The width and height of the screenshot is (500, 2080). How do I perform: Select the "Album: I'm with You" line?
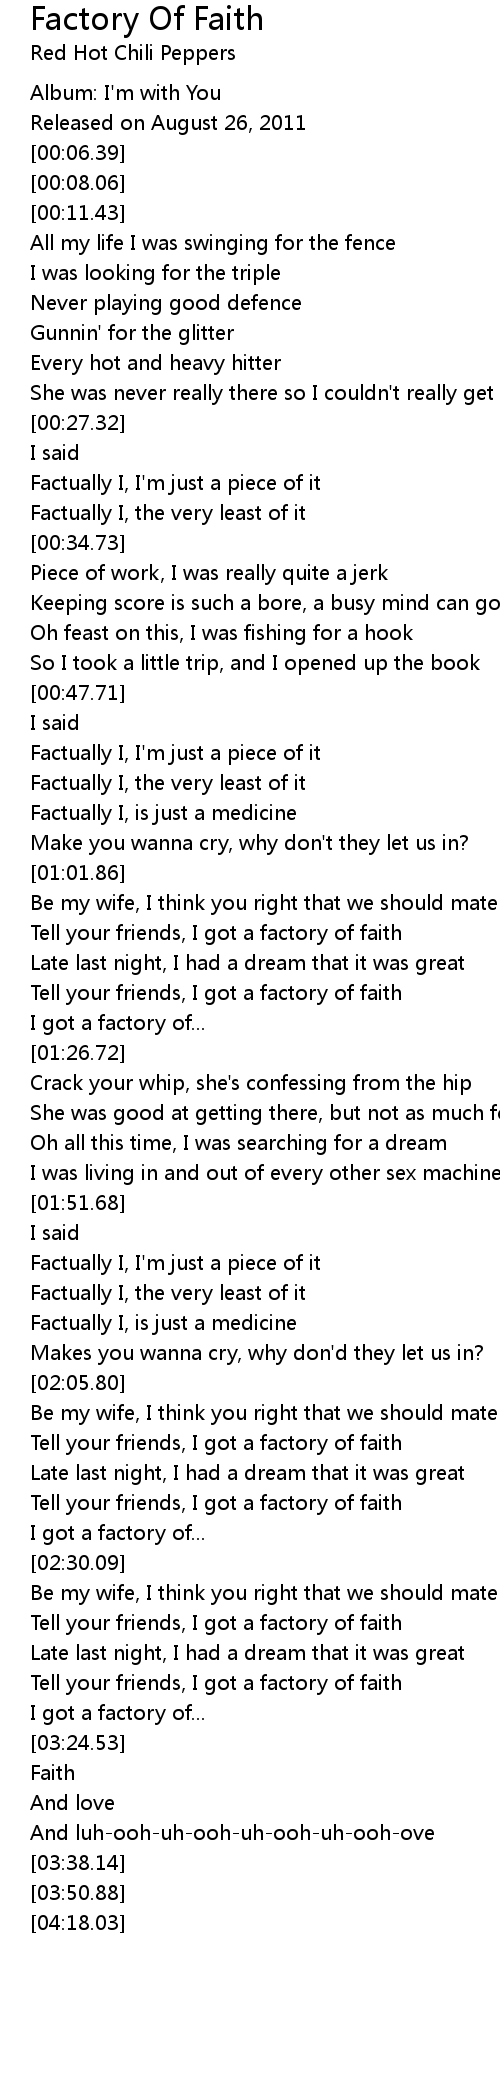click(126, 93)
